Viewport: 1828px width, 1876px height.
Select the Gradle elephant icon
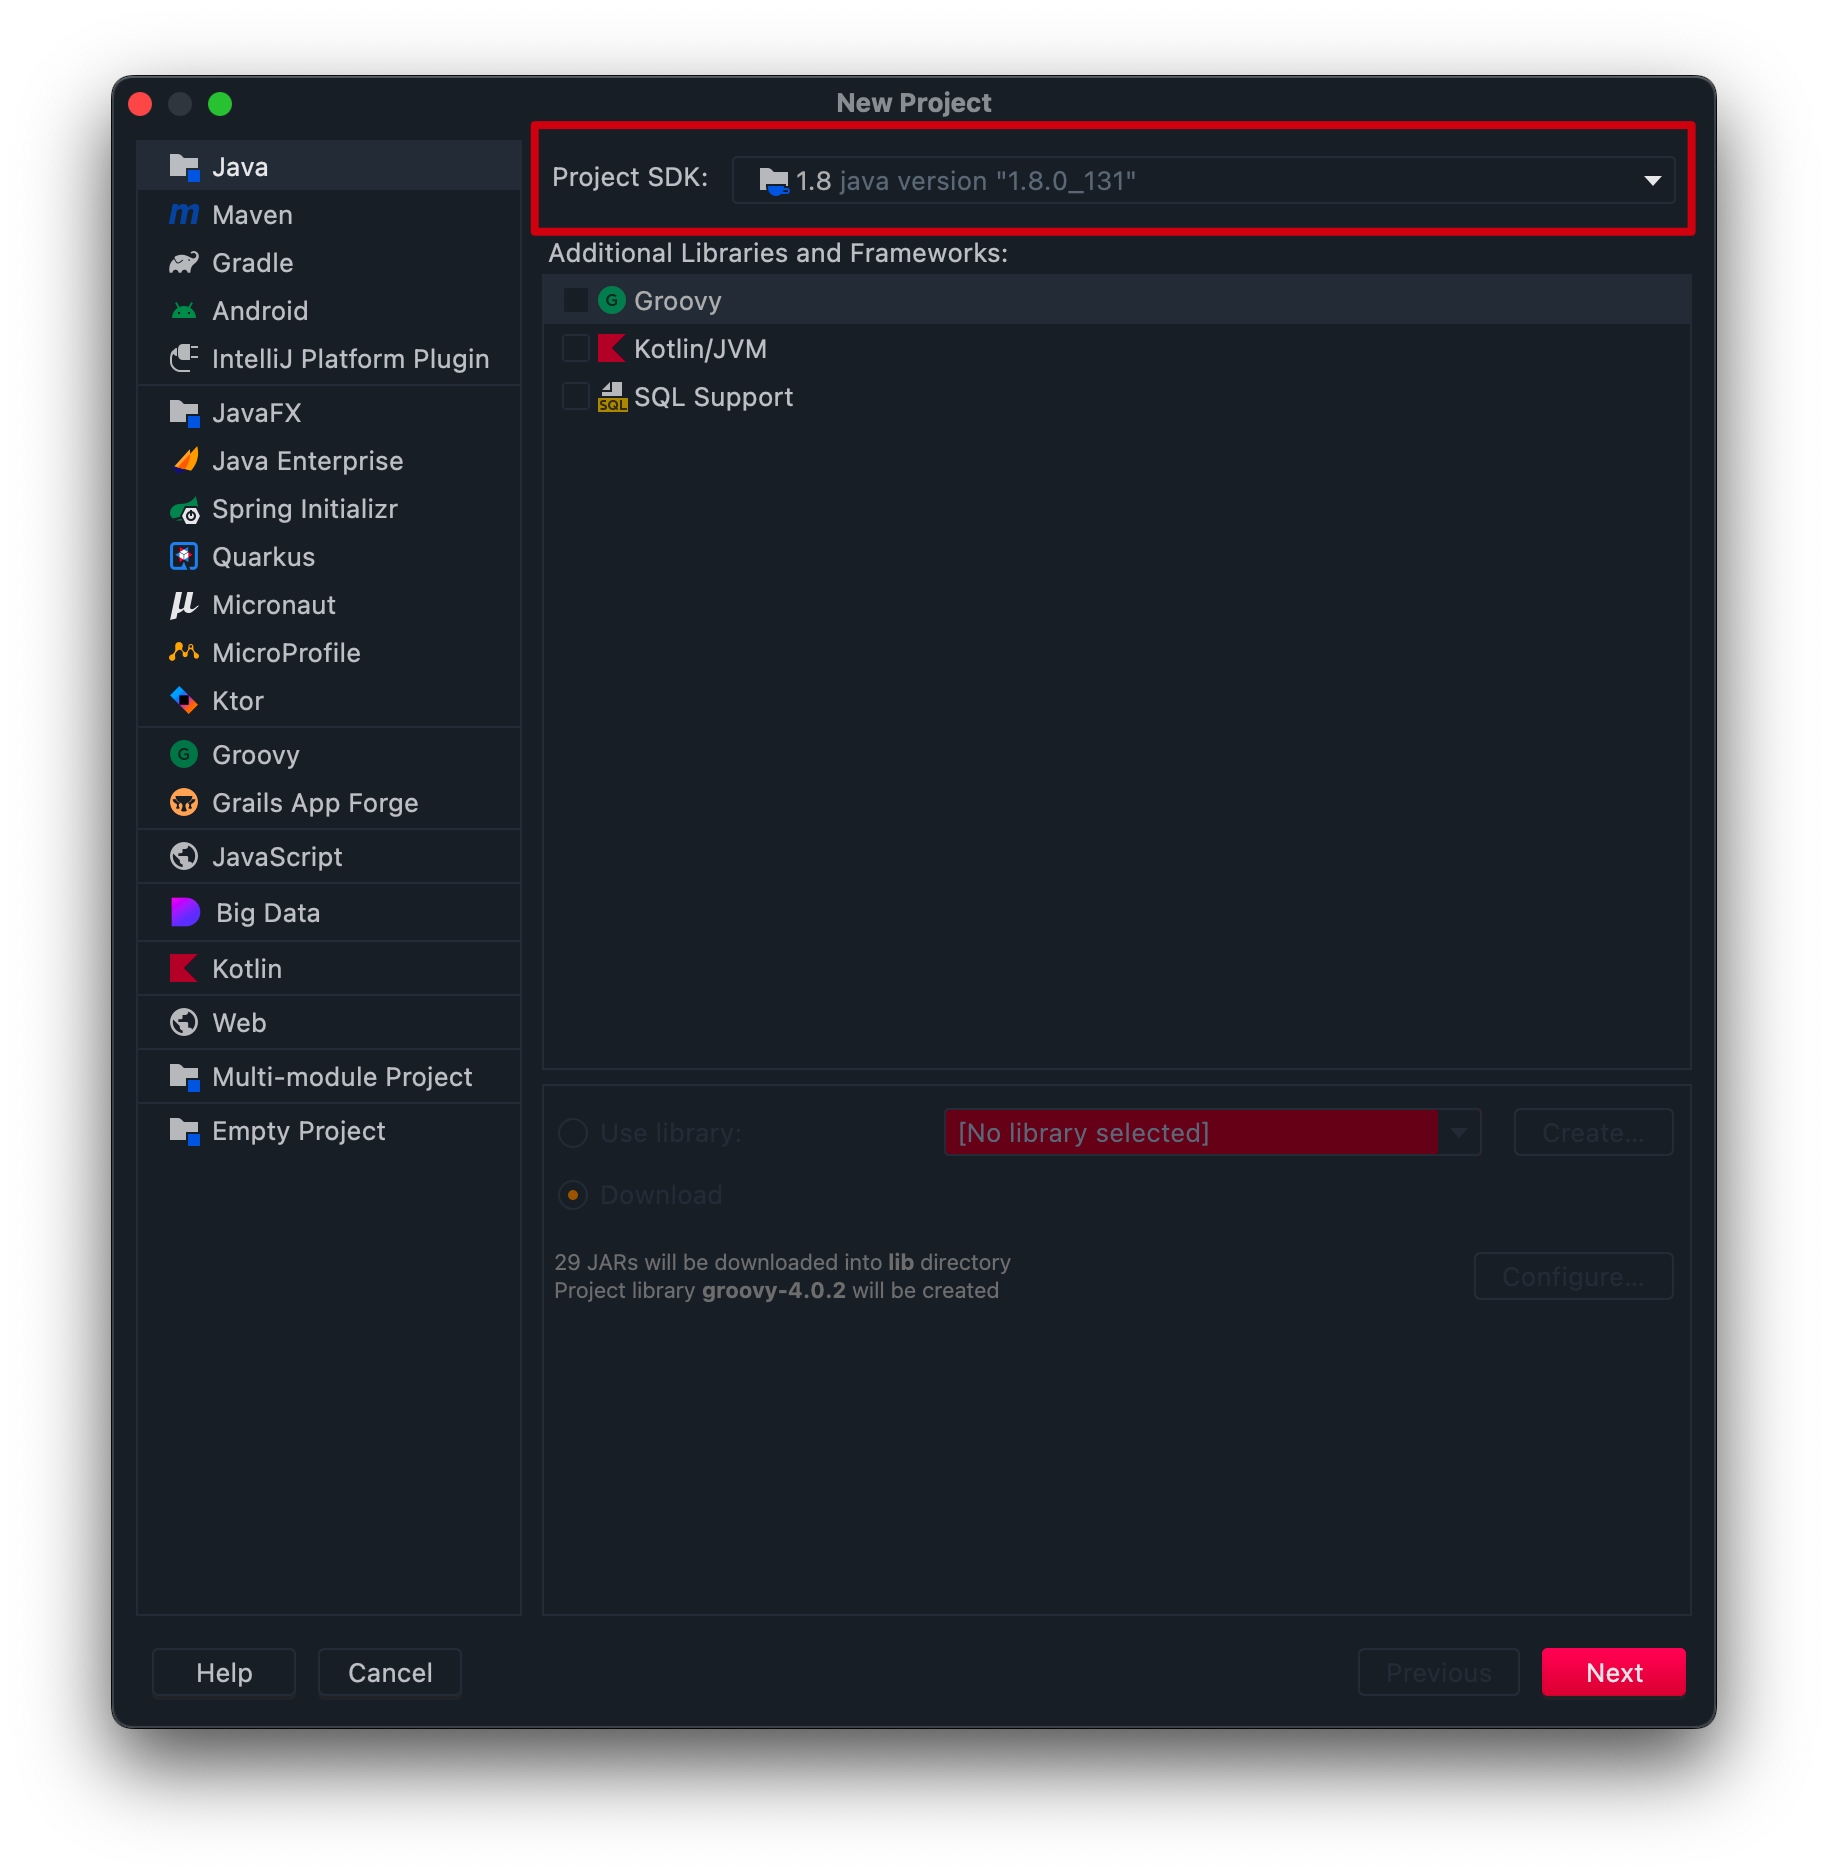click(184, 263)
